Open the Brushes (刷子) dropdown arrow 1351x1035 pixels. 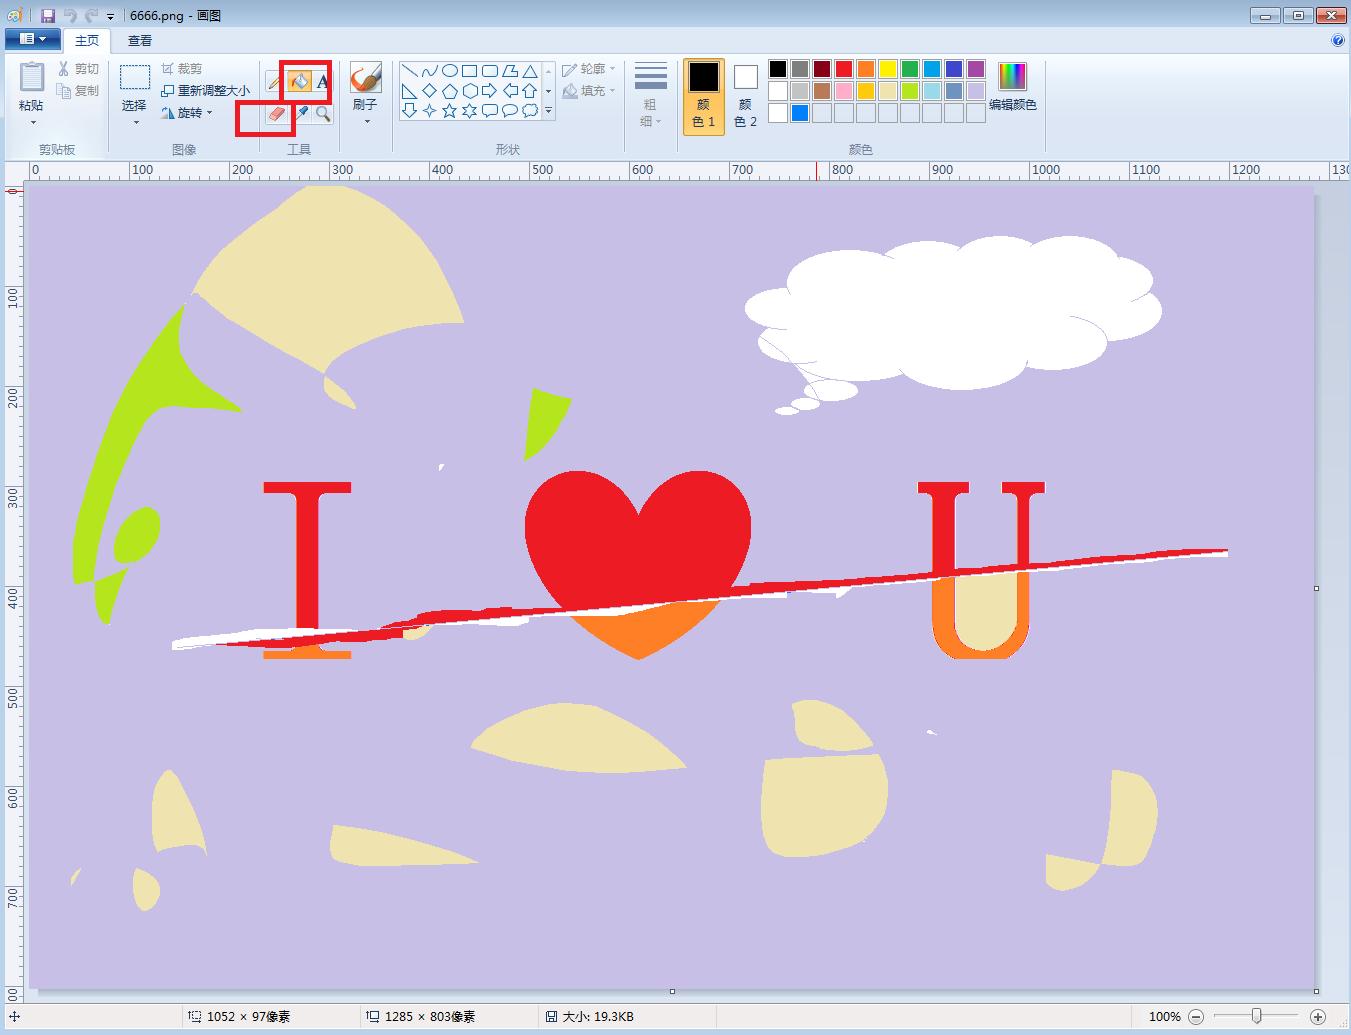[366, 122]
